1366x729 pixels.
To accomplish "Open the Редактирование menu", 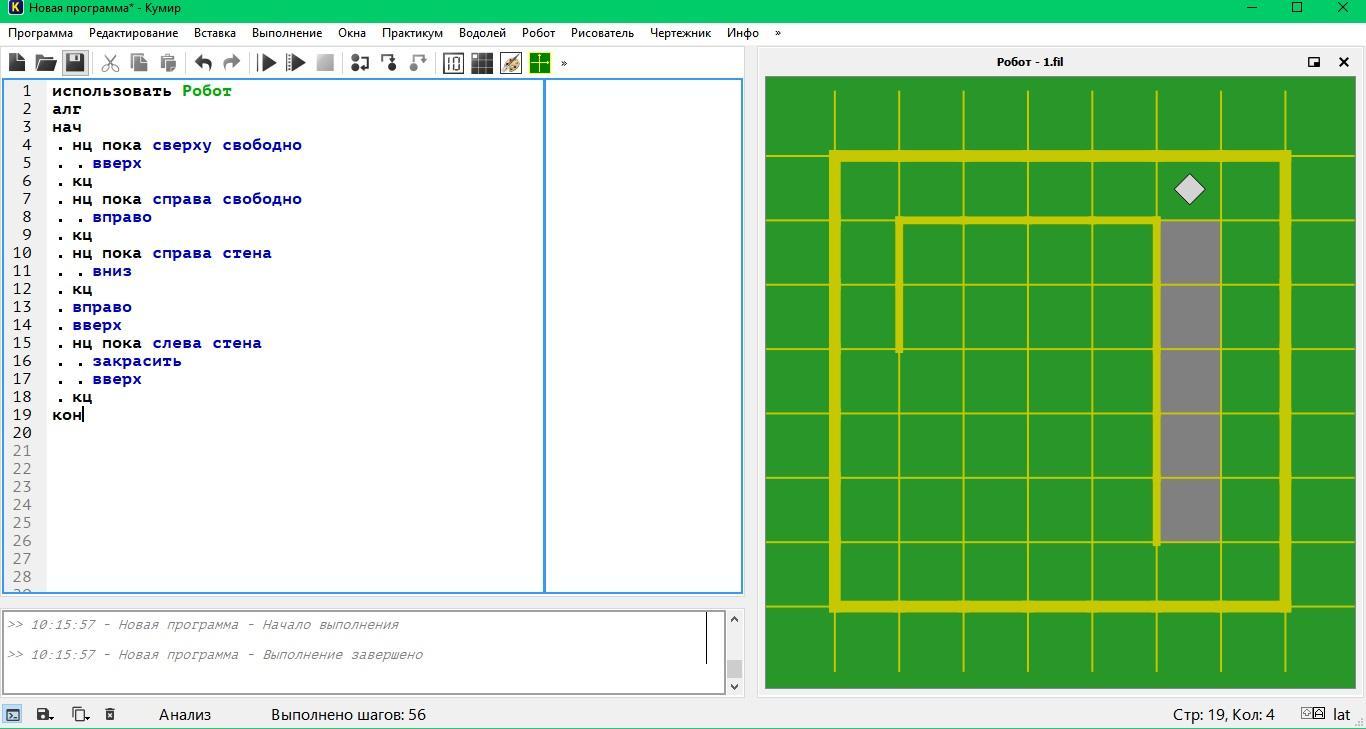I will point(133,33).
